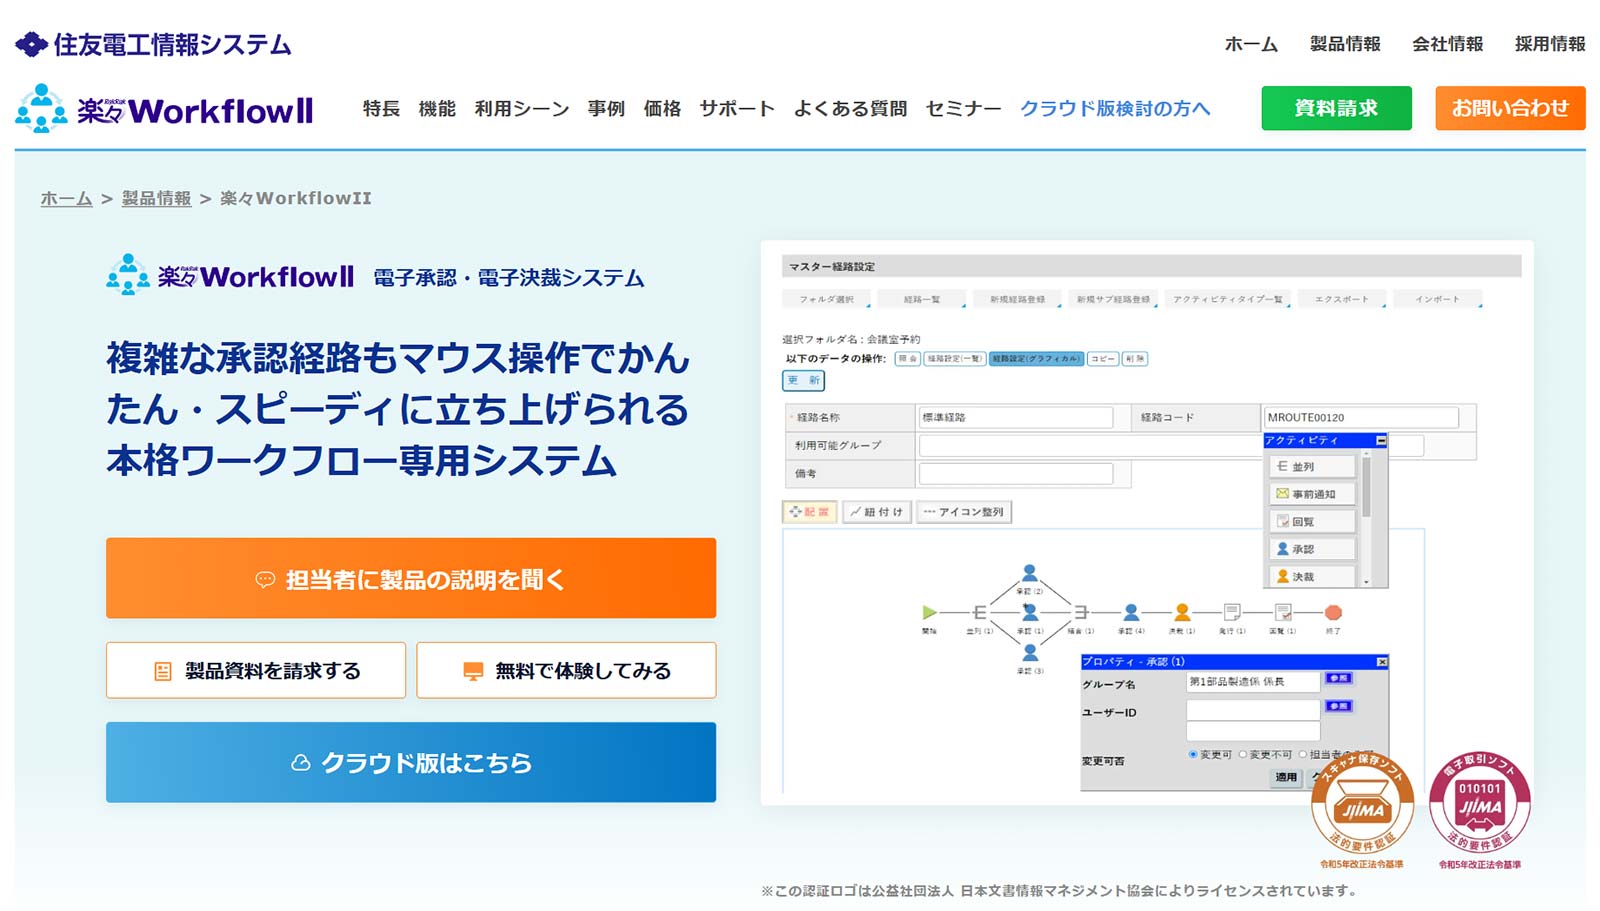Viewport: 1600px width, 911px height.
Task: Collapse the アクティビティ palette via minus icon
Action: click(x=1381, y=440)
